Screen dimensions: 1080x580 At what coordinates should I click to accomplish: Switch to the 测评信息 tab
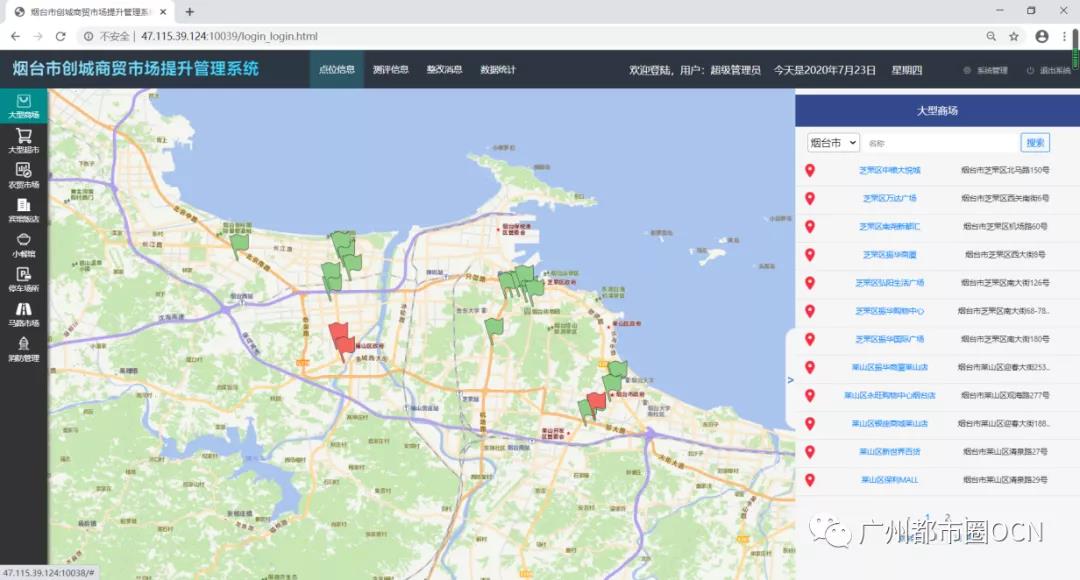point(390,70)
